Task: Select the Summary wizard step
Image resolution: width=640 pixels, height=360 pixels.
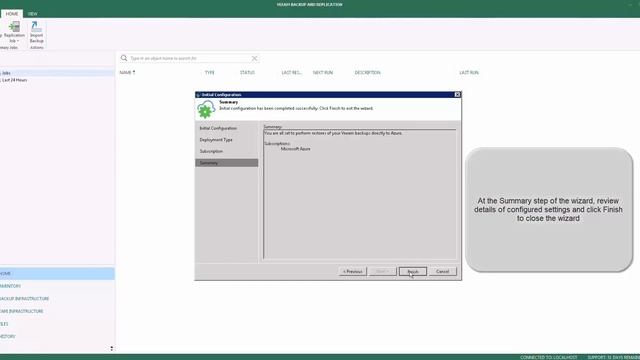Action: point(227,163)
